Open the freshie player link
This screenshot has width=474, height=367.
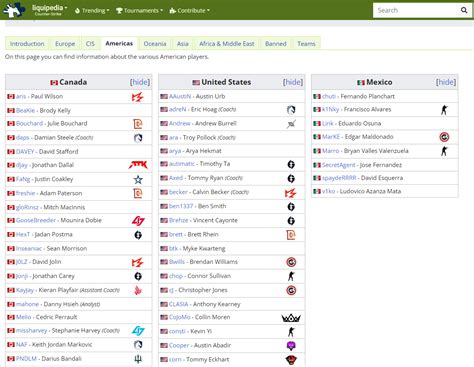click(25, 193)
